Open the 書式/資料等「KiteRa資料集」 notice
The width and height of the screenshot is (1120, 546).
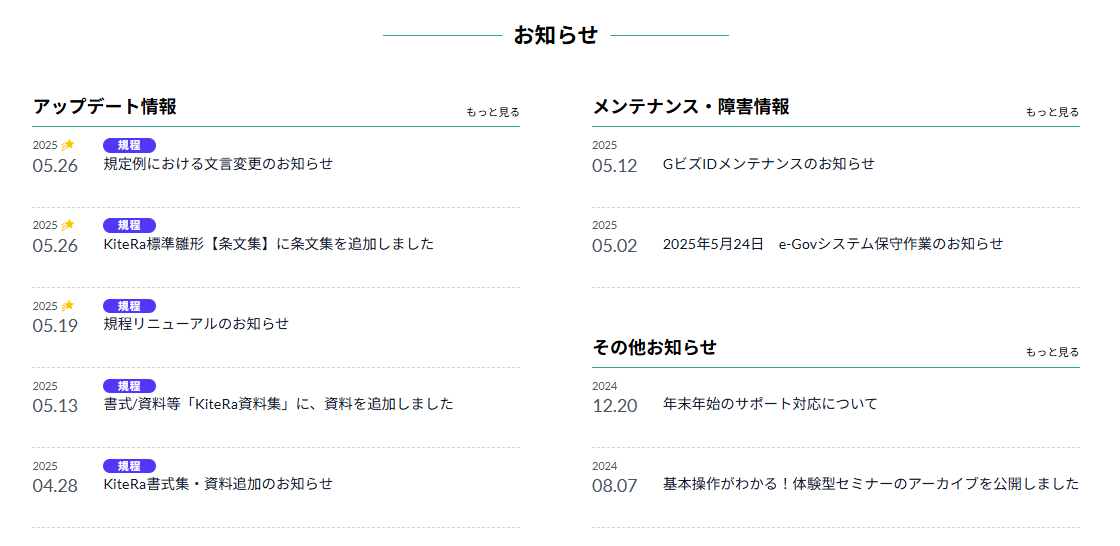(279, 404)
